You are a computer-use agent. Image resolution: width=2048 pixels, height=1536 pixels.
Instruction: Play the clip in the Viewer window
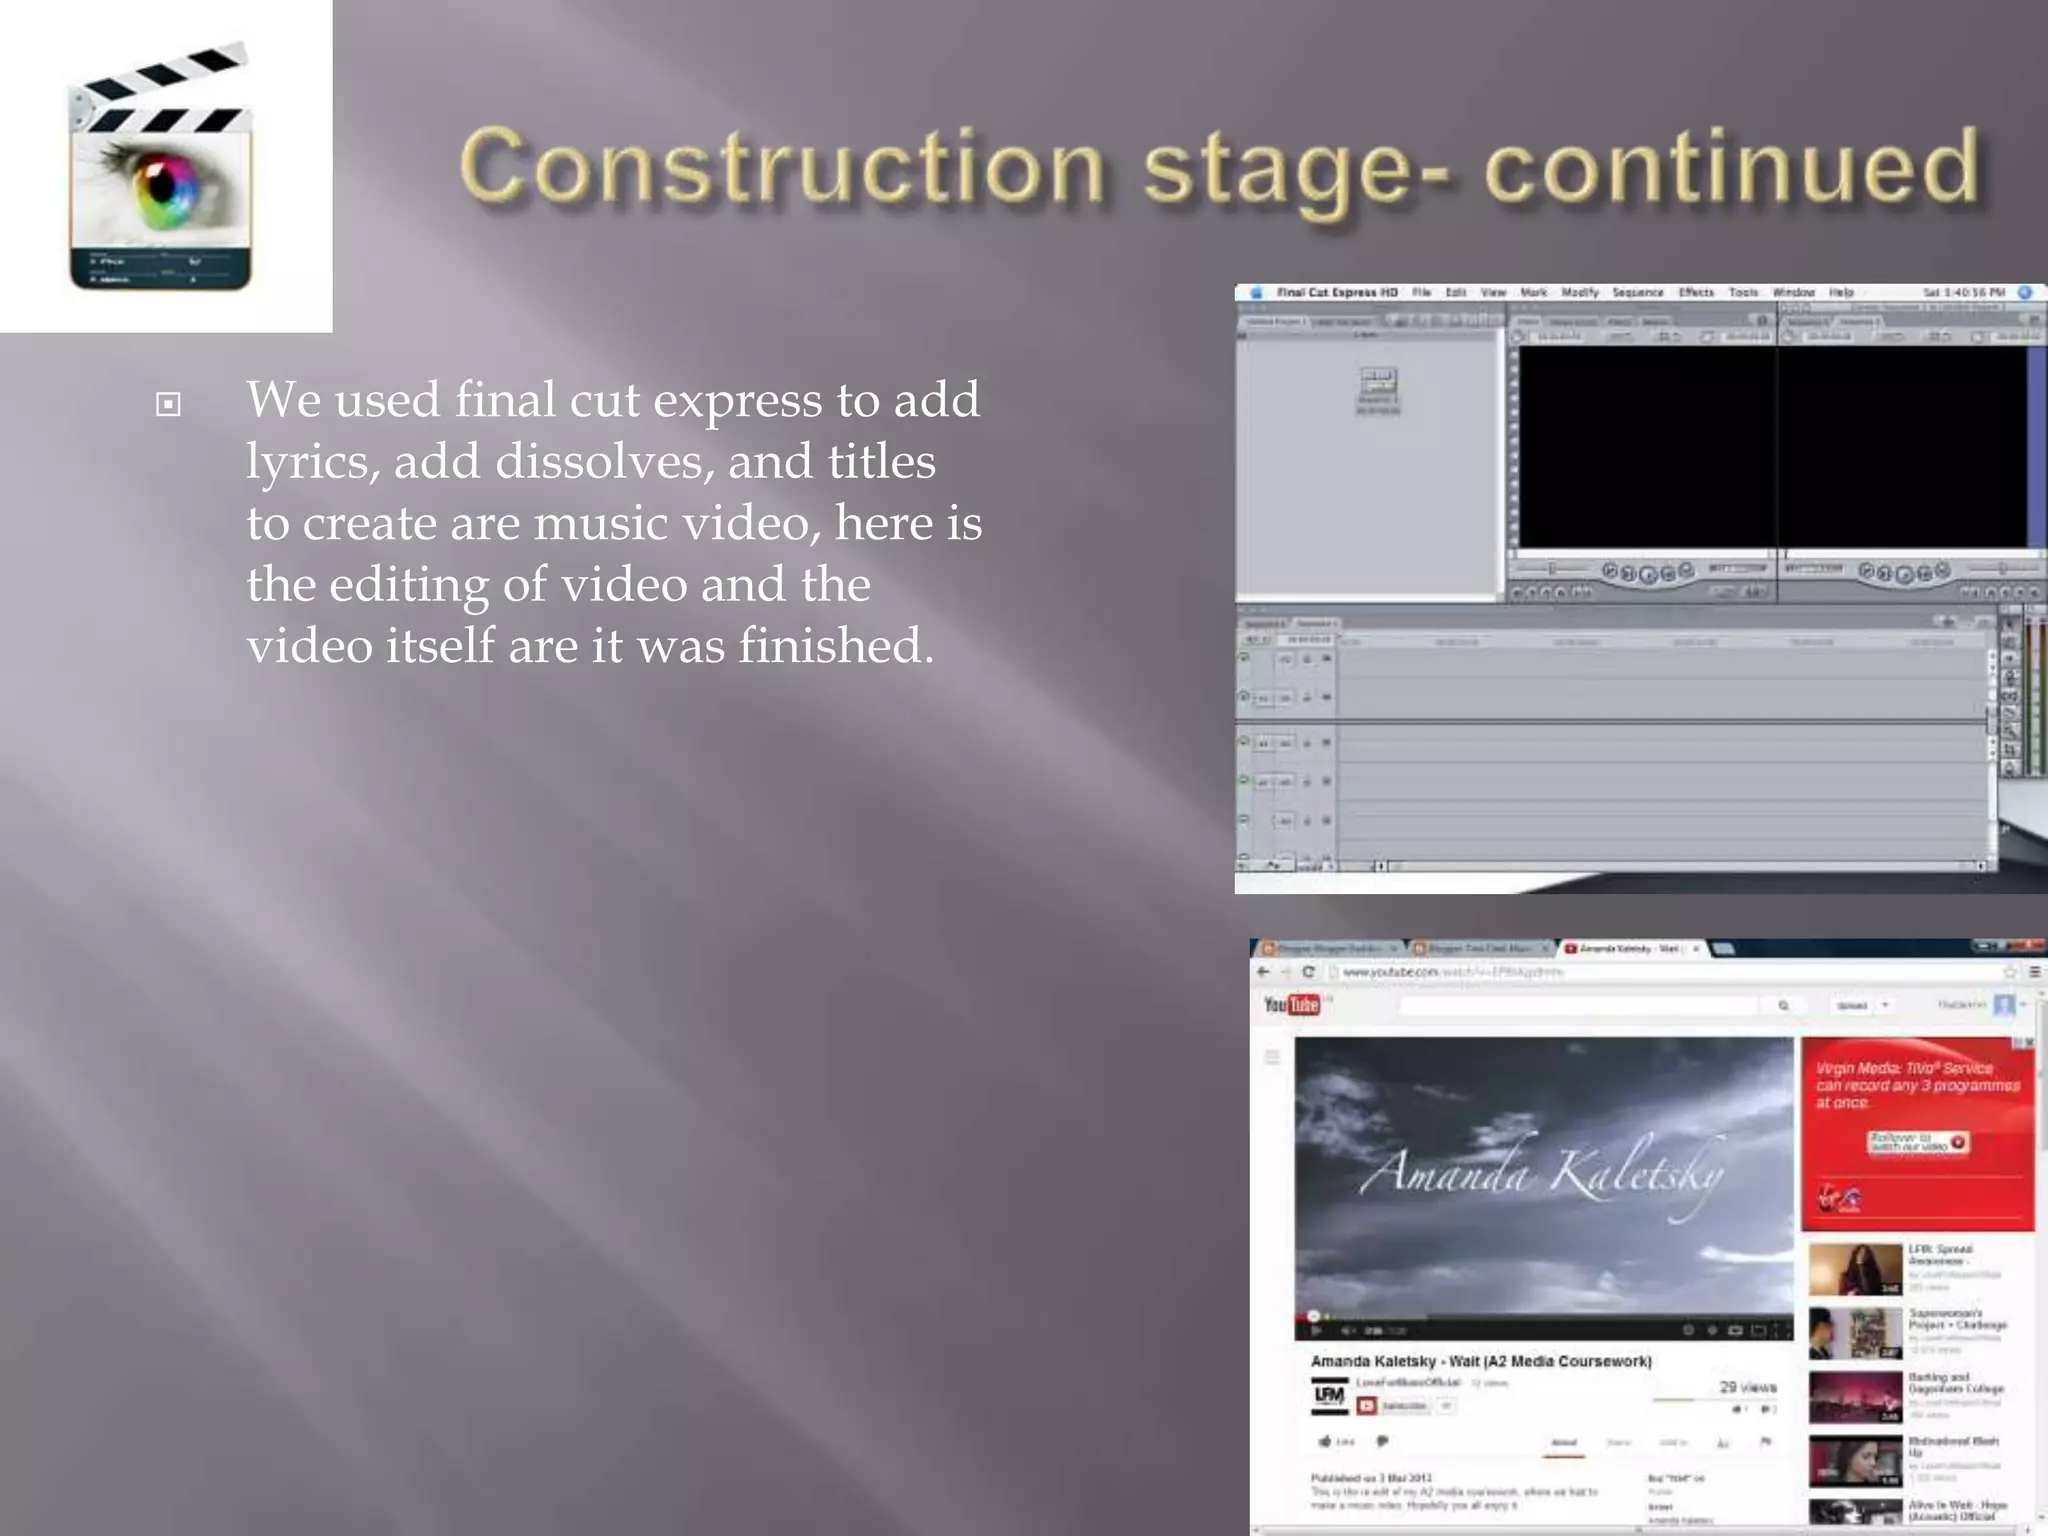click(1648, 573)
